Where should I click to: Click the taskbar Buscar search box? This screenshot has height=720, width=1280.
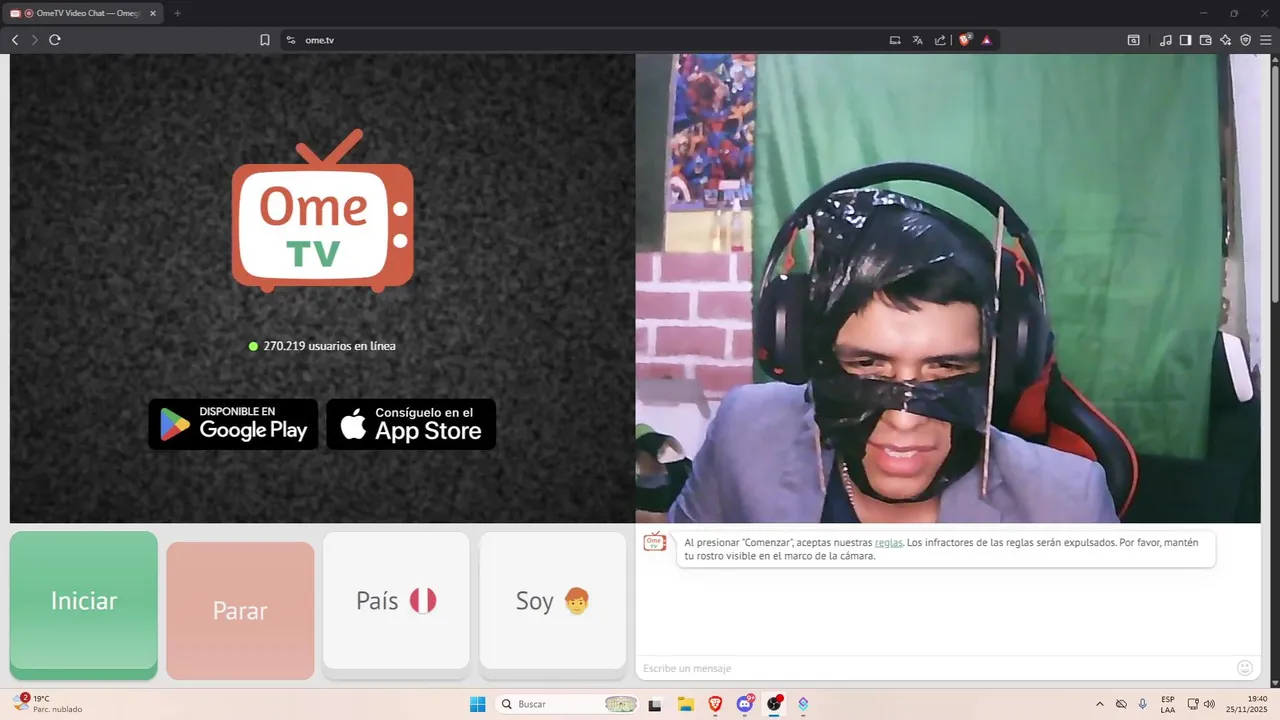pos(567,704)
